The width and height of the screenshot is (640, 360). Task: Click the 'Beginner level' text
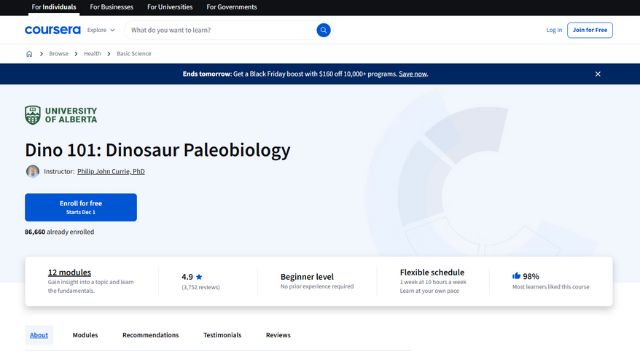[x=307, y=277]
